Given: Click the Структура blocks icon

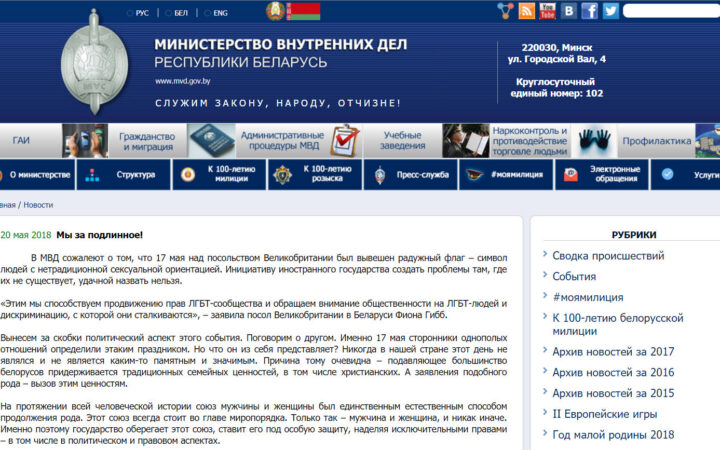Looking at the screenshot, I should (92, 175).
